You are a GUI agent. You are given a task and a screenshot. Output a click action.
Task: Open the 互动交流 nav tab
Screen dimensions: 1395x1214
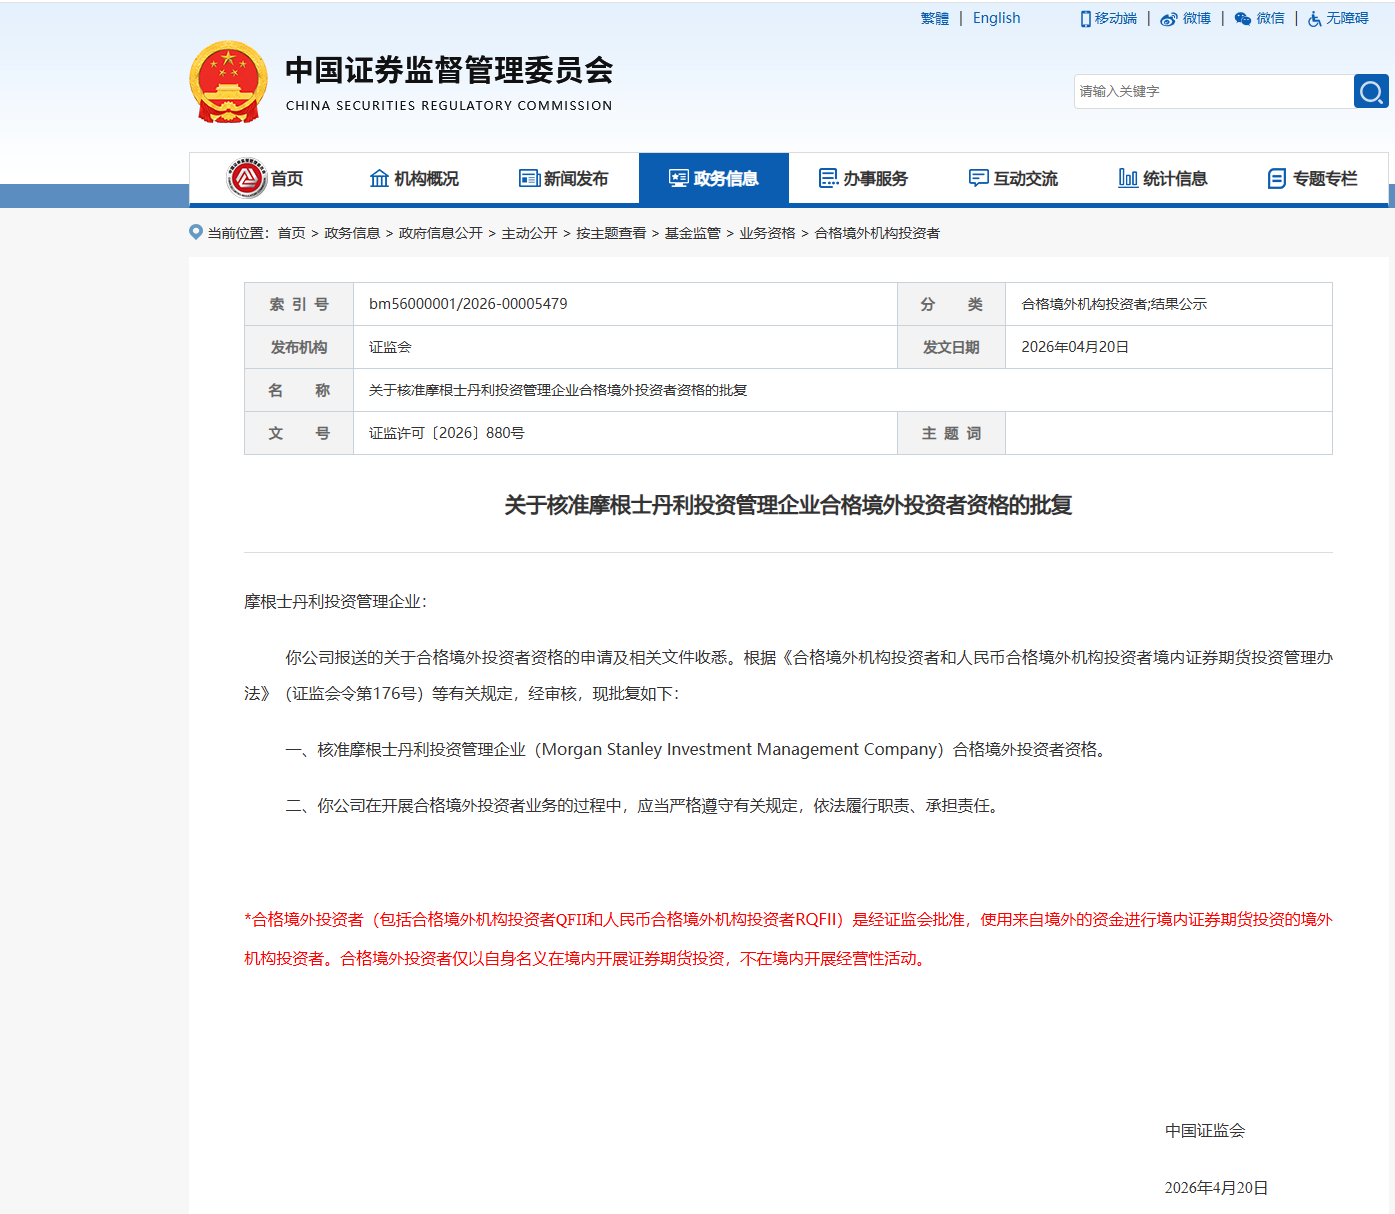[1014, 178]
